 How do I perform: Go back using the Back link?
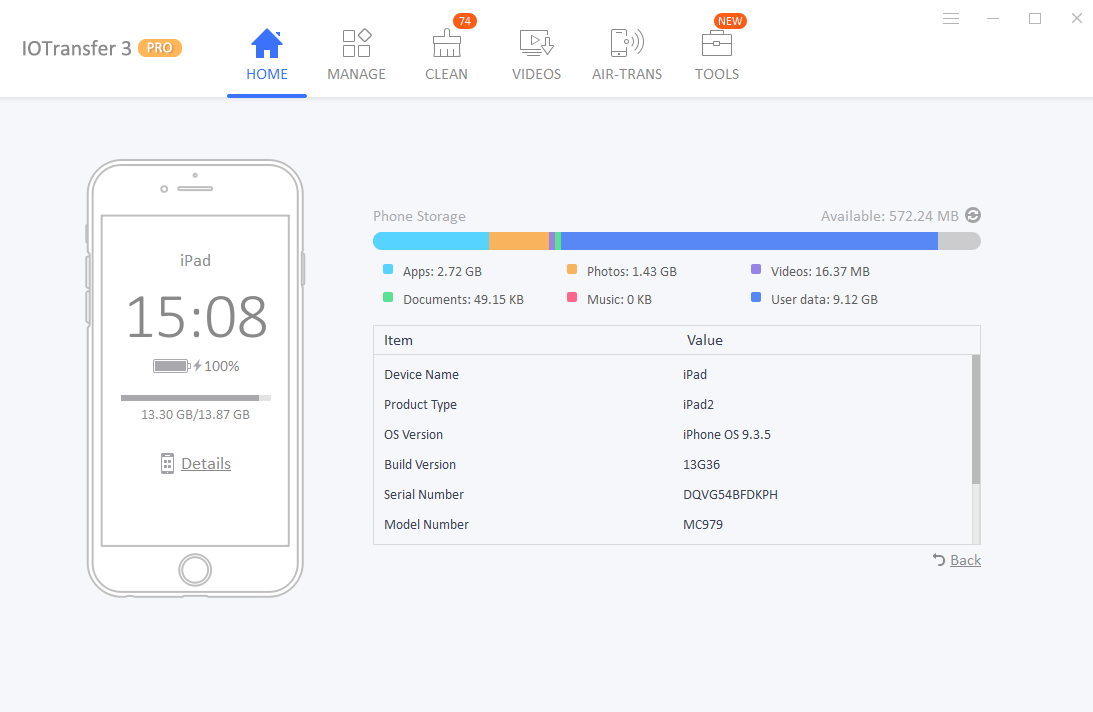(964, 560)
